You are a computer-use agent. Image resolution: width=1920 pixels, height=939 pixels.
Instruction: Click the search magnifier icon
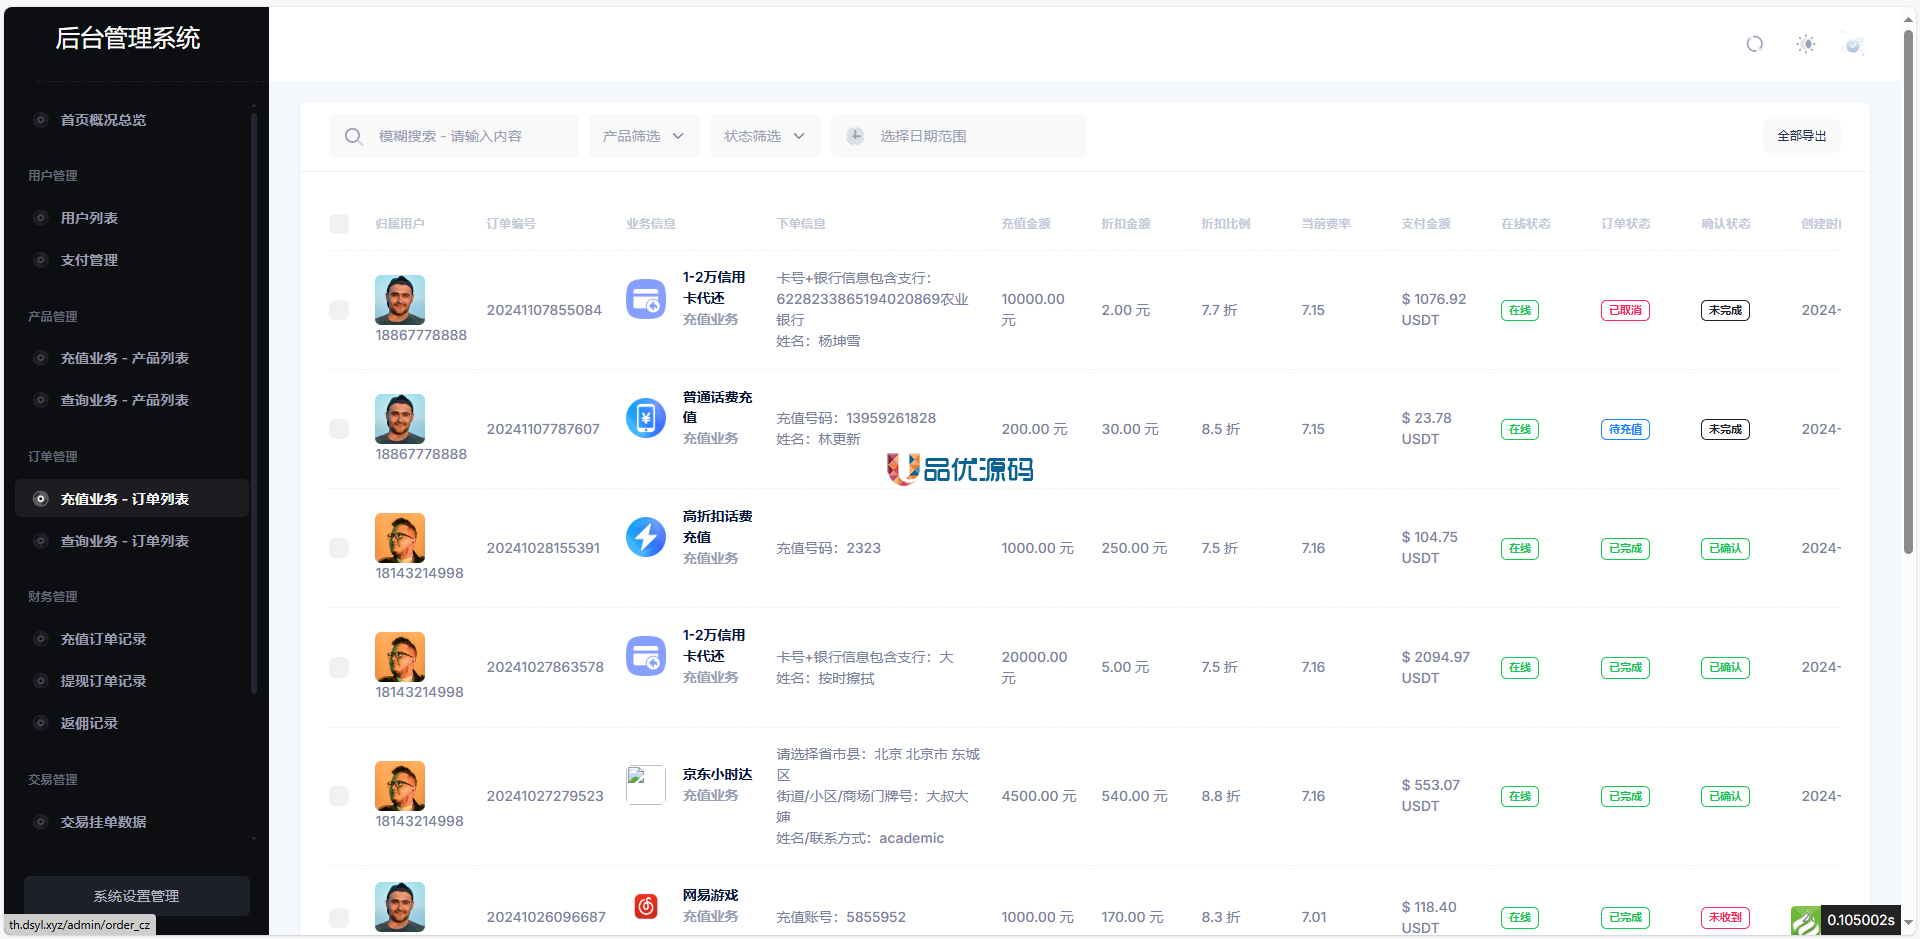[353, 136]
